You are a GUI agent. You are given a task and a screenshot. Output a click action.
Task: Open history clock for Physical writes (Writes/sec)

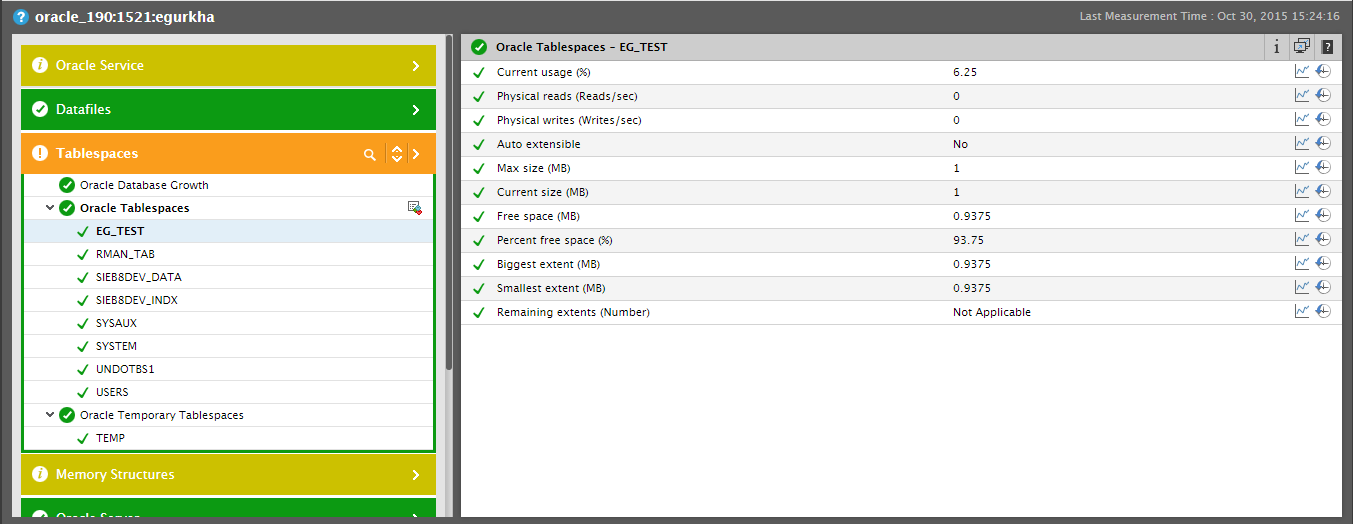(x=1323, y=119)
